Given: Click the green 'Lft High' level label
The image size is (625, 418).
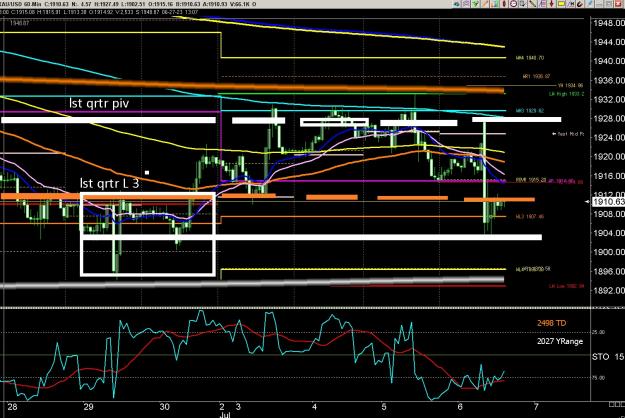Looking at the screenshot, I should click(x=566, y=94).
